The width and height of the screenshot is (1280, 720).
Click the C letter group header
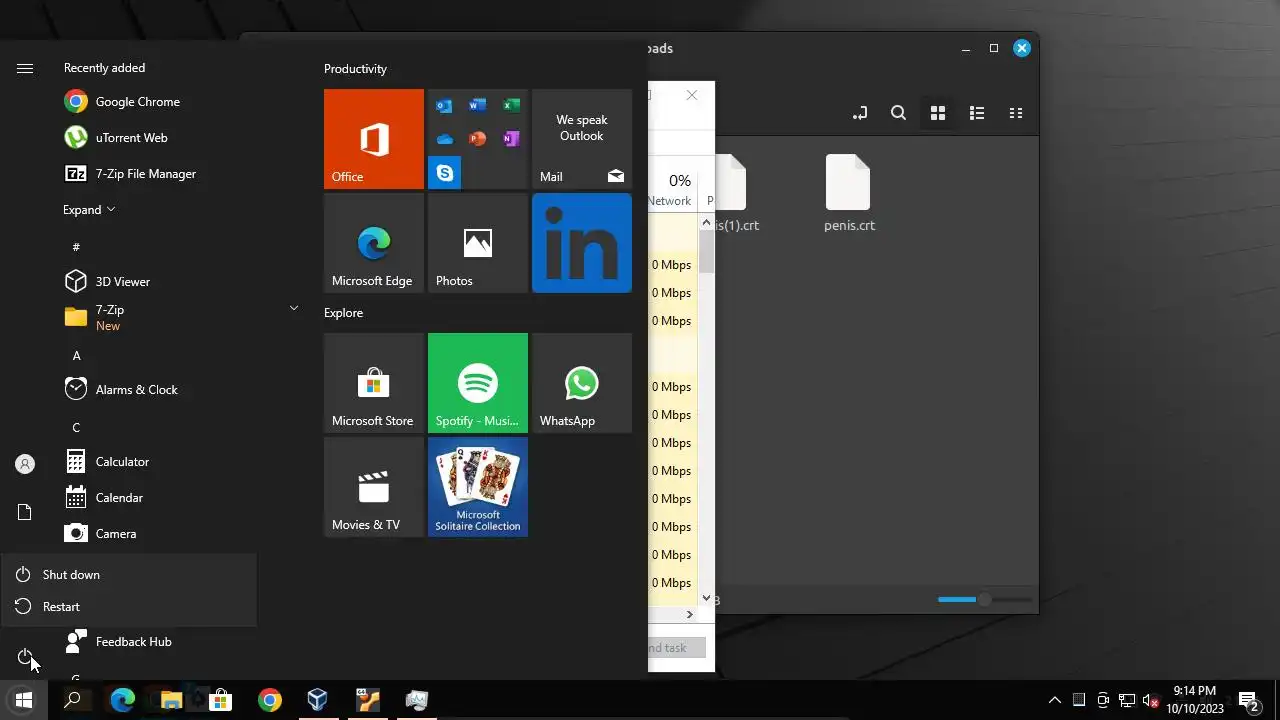tap(76, 428)
